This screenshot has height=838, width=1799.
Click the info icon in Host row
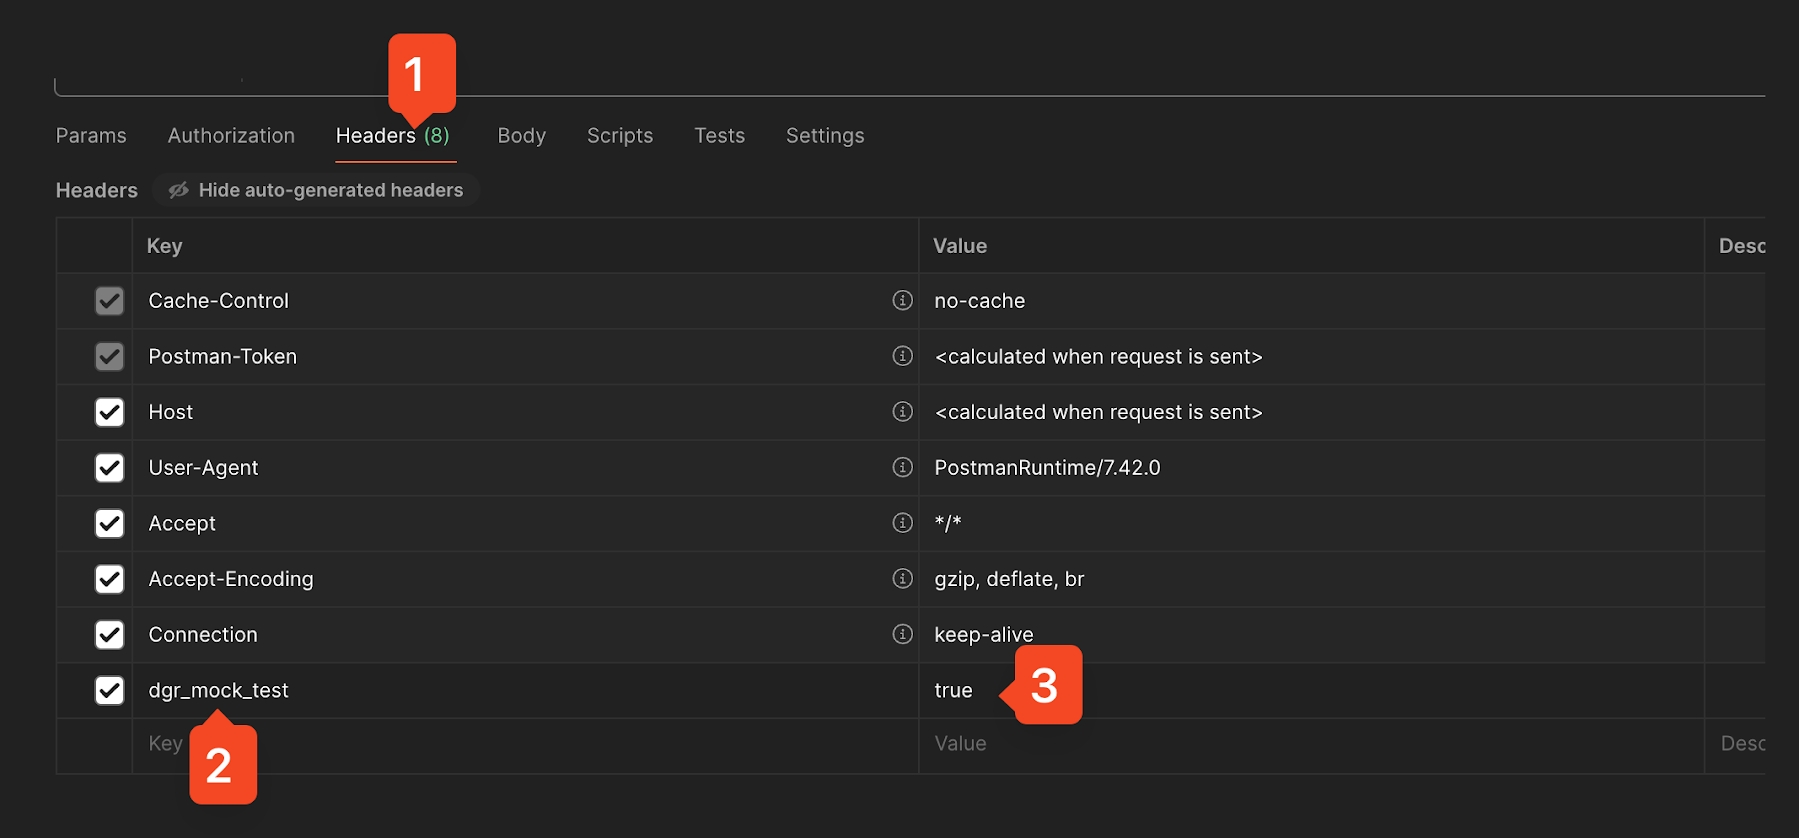tap(902, 412)
